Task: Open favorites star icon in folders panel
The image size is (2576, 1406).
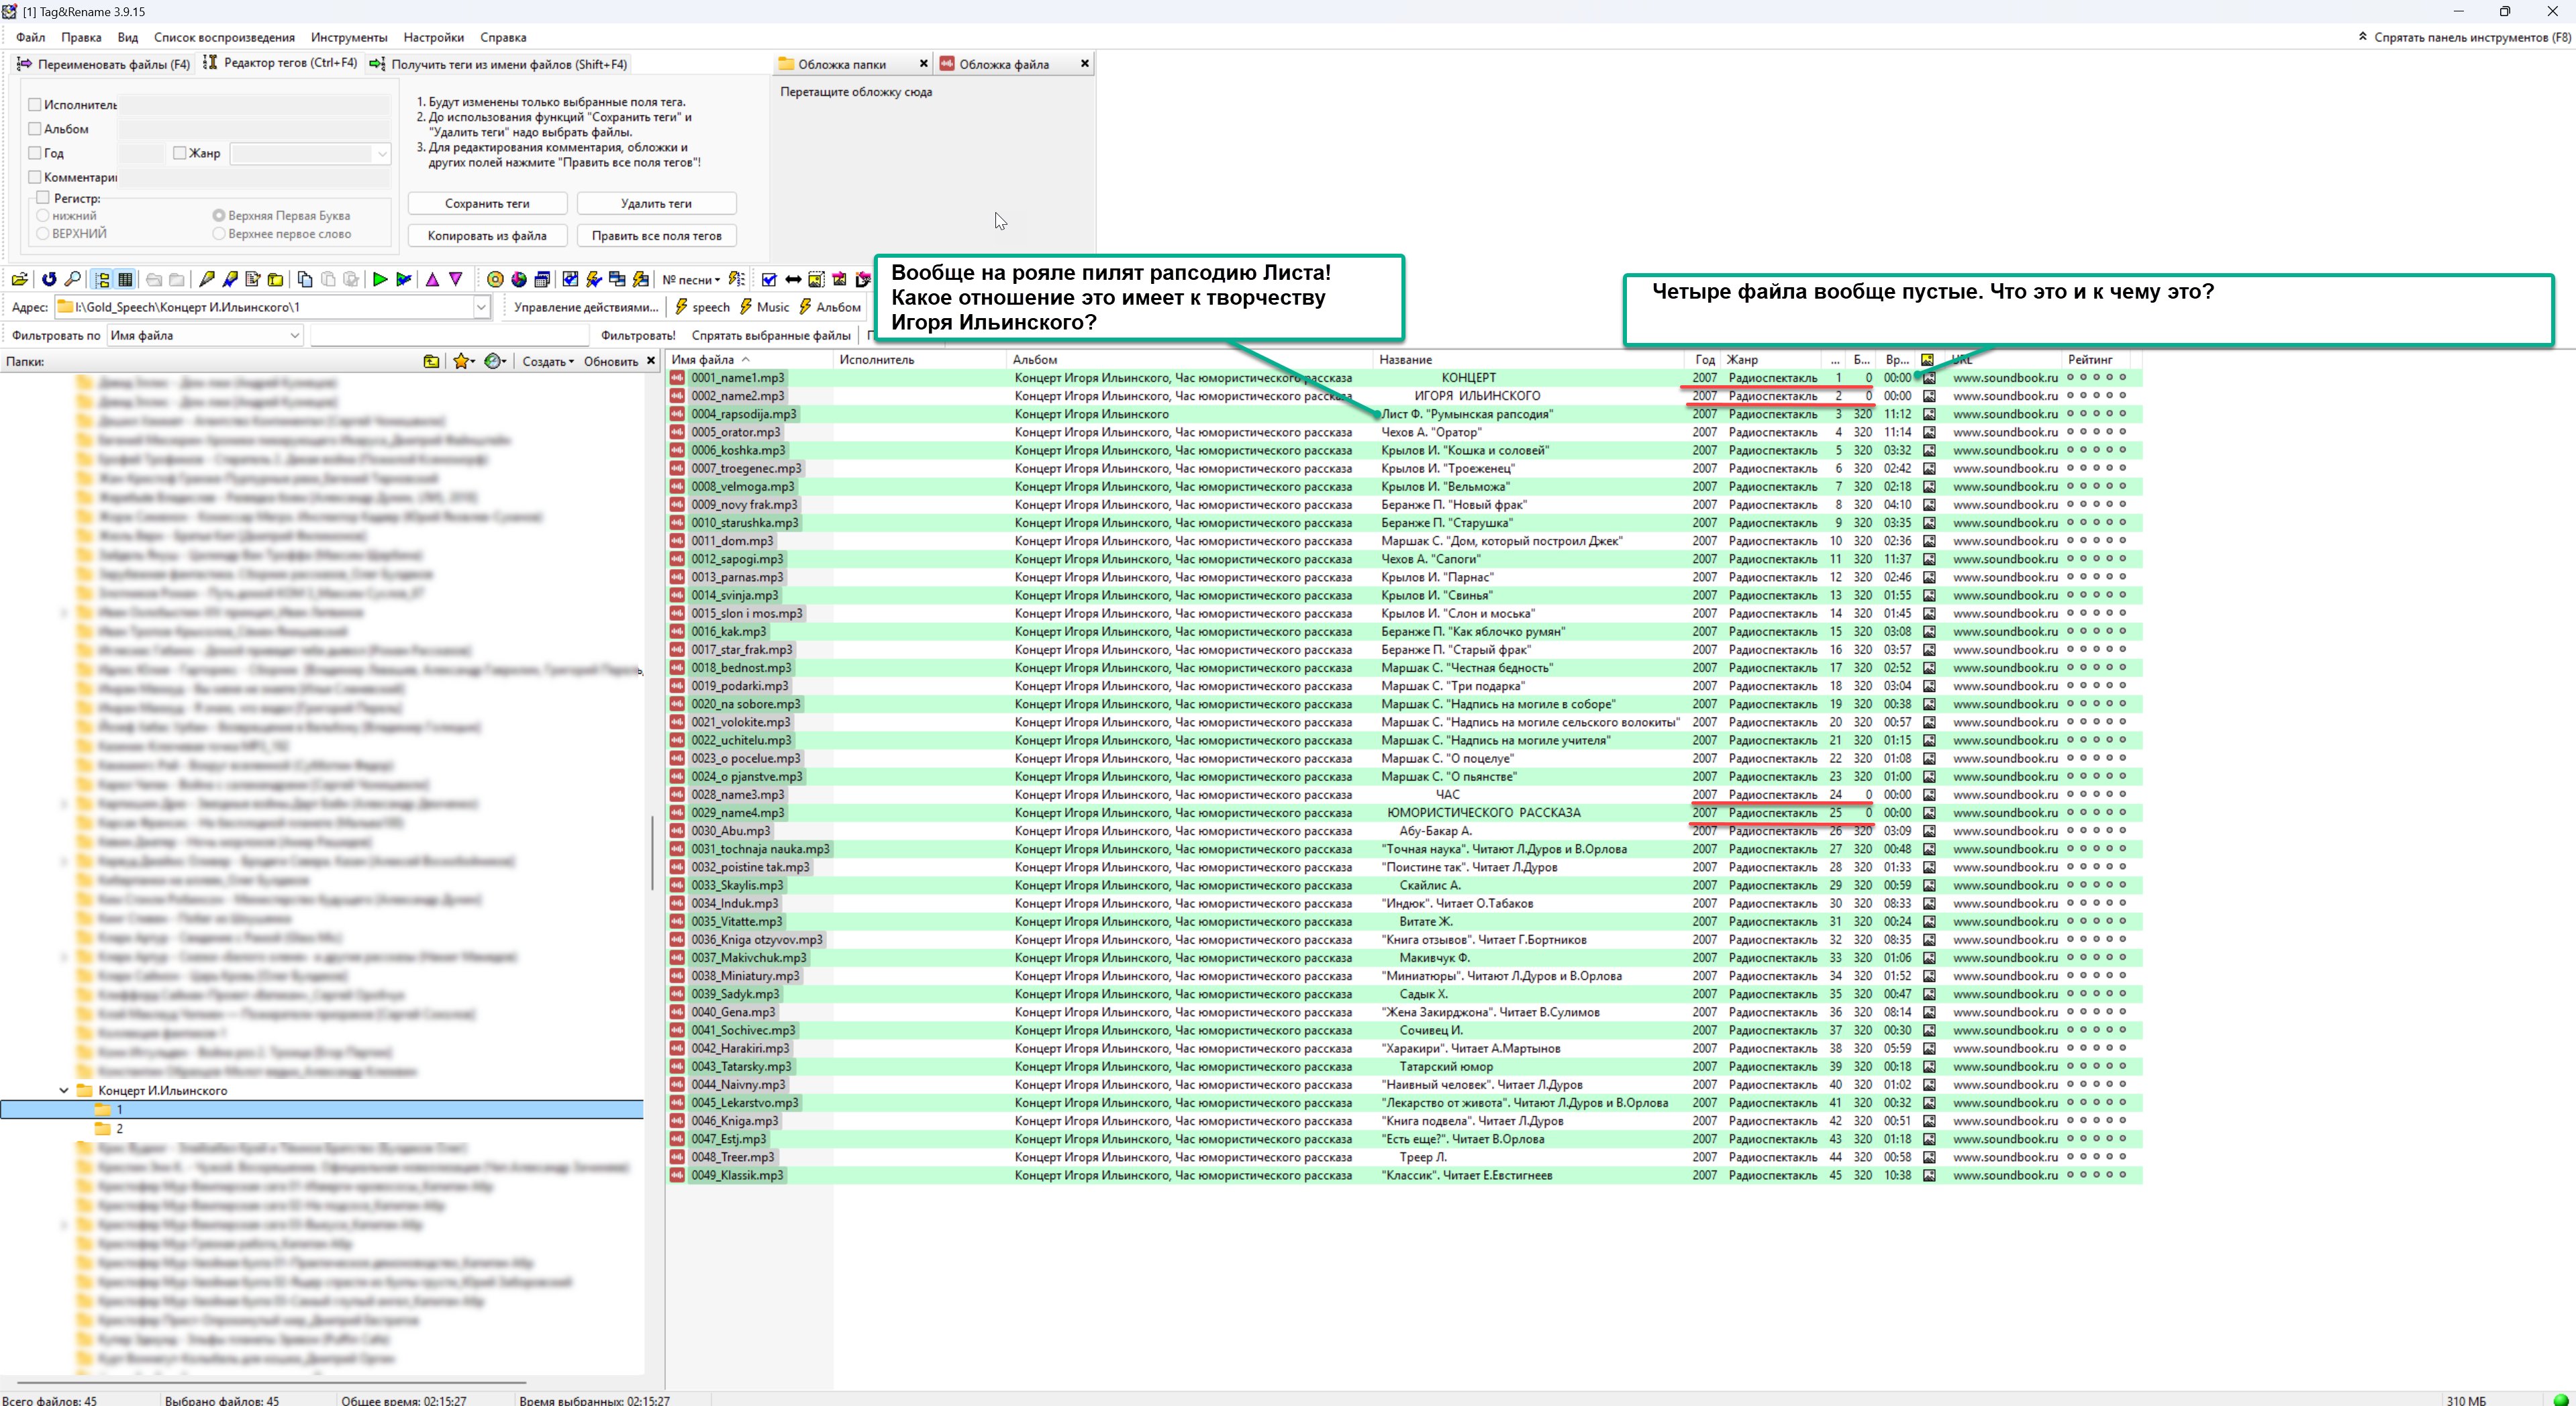Action: (x=461, y=361)
